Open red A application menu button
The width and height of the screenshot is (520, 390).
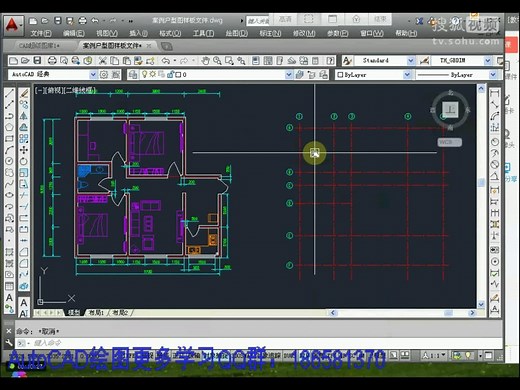pyautogui.click(x=13, y=25)
